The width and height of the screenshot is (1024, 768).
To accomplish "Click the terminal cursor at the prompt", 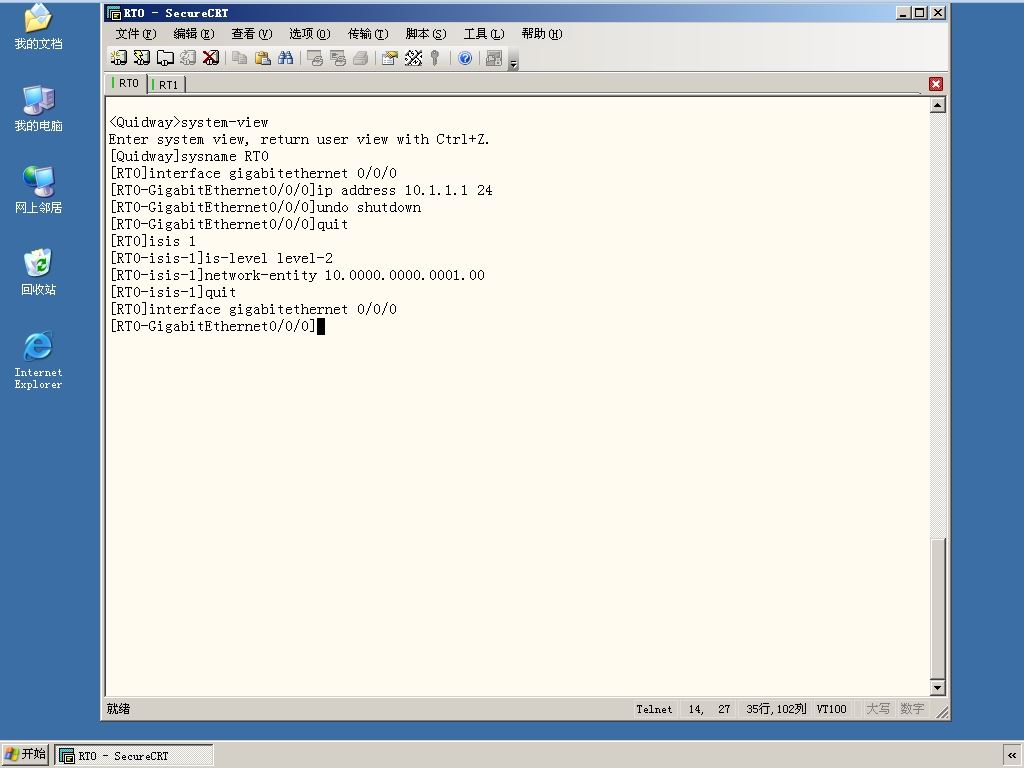I will coord(321,327).
